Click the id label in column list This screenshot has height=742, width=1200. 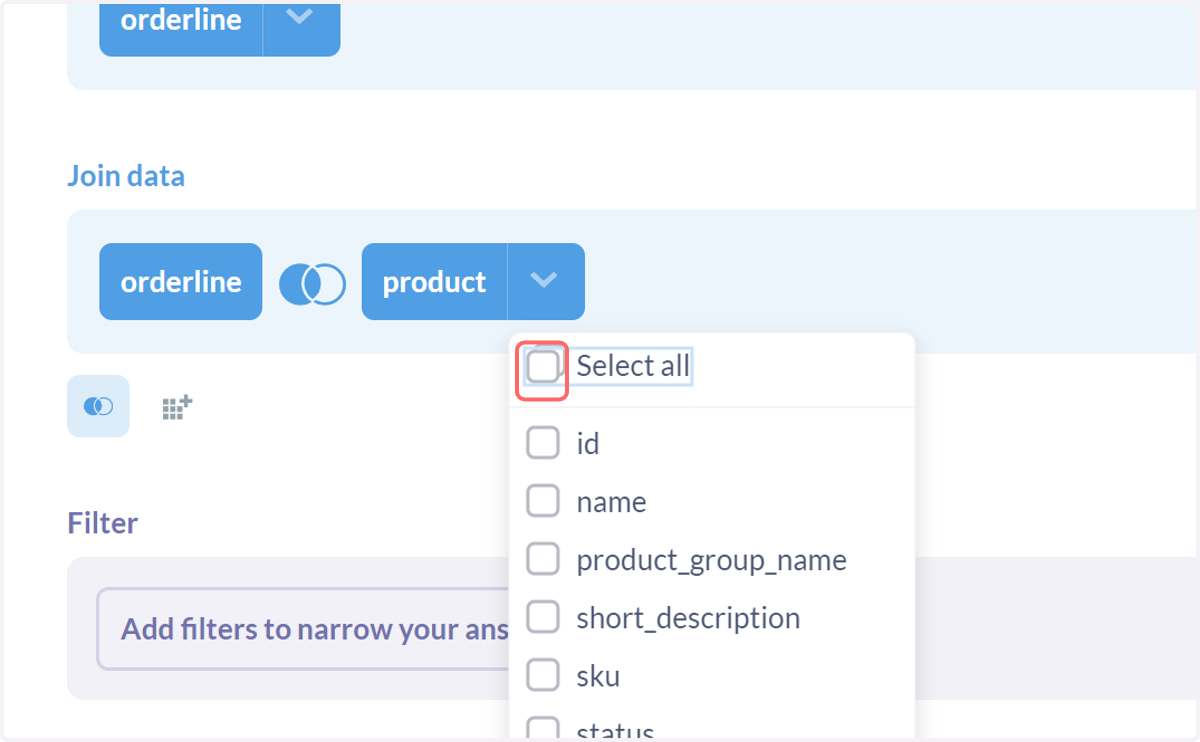coord(588,443)
